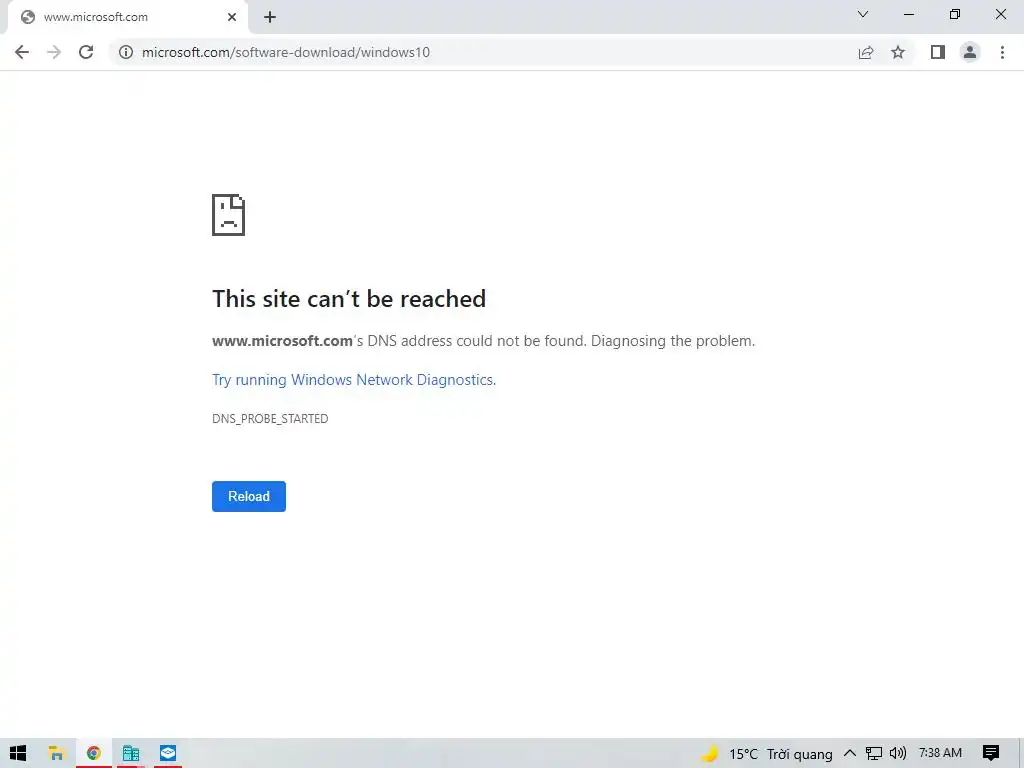Open a new tab with the plus button
1024x768 pixels.
pyautogui.click(x=270, y=17)
